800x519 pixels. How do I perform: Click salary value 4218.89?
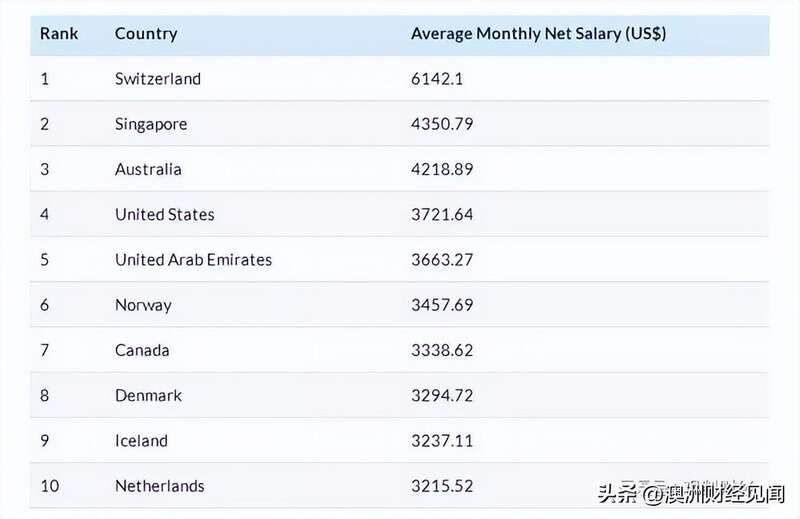(x=442, y=169)
